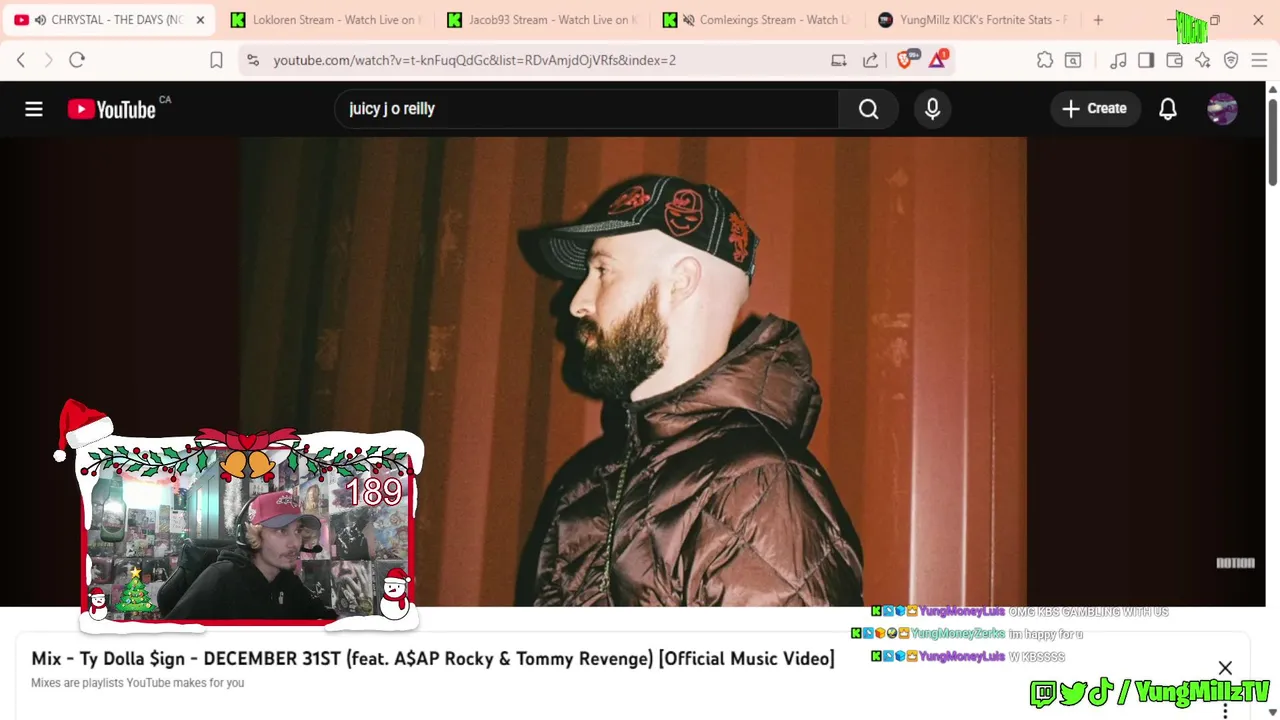This screenshot has height=720, width=1280.
Task: View site information icon in address bar
Action: 253,60
